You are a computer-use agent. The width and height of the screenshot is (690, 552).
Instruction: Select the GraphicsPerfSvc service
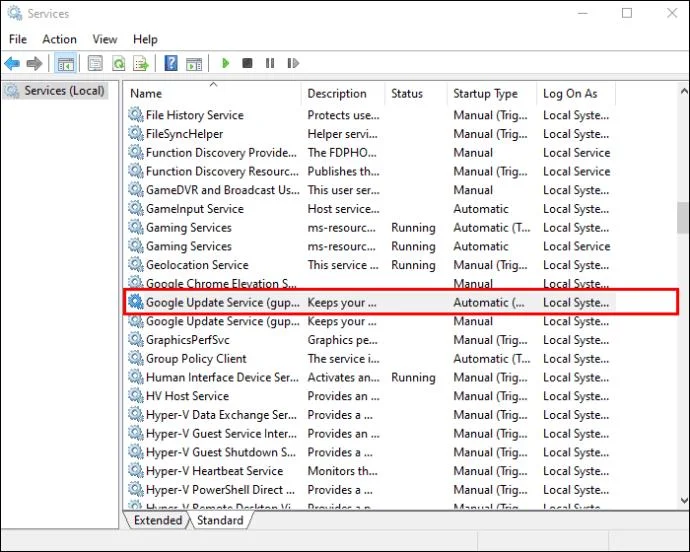[x=370, y=340]
